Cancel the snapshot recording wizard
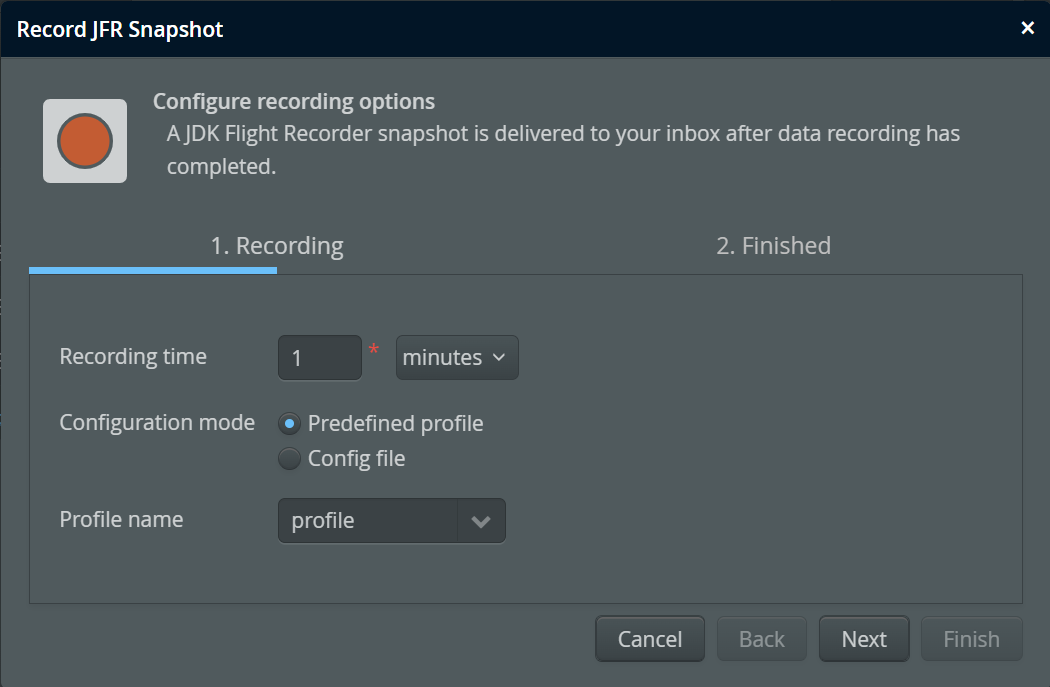Image resolution: width=1050 pixels, height=687 pixels. coord(650,639)
